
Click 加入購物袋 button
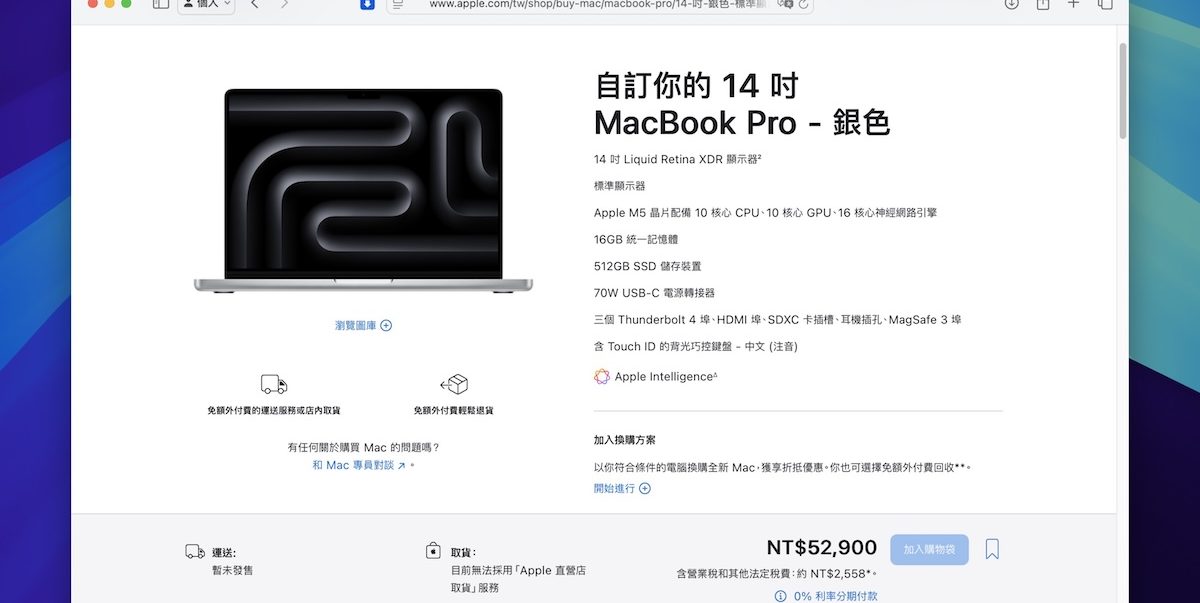[x=929, y=549]
